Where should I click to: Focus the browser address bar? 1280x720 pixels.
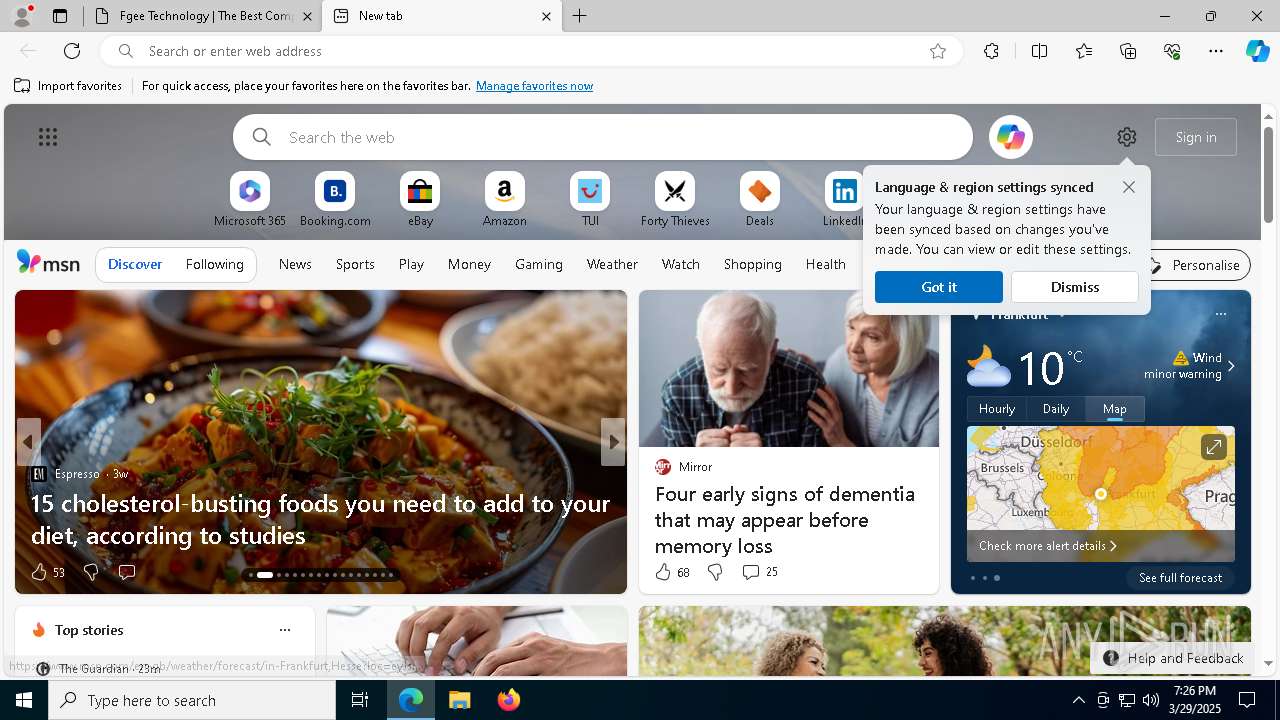click(530, 51)
